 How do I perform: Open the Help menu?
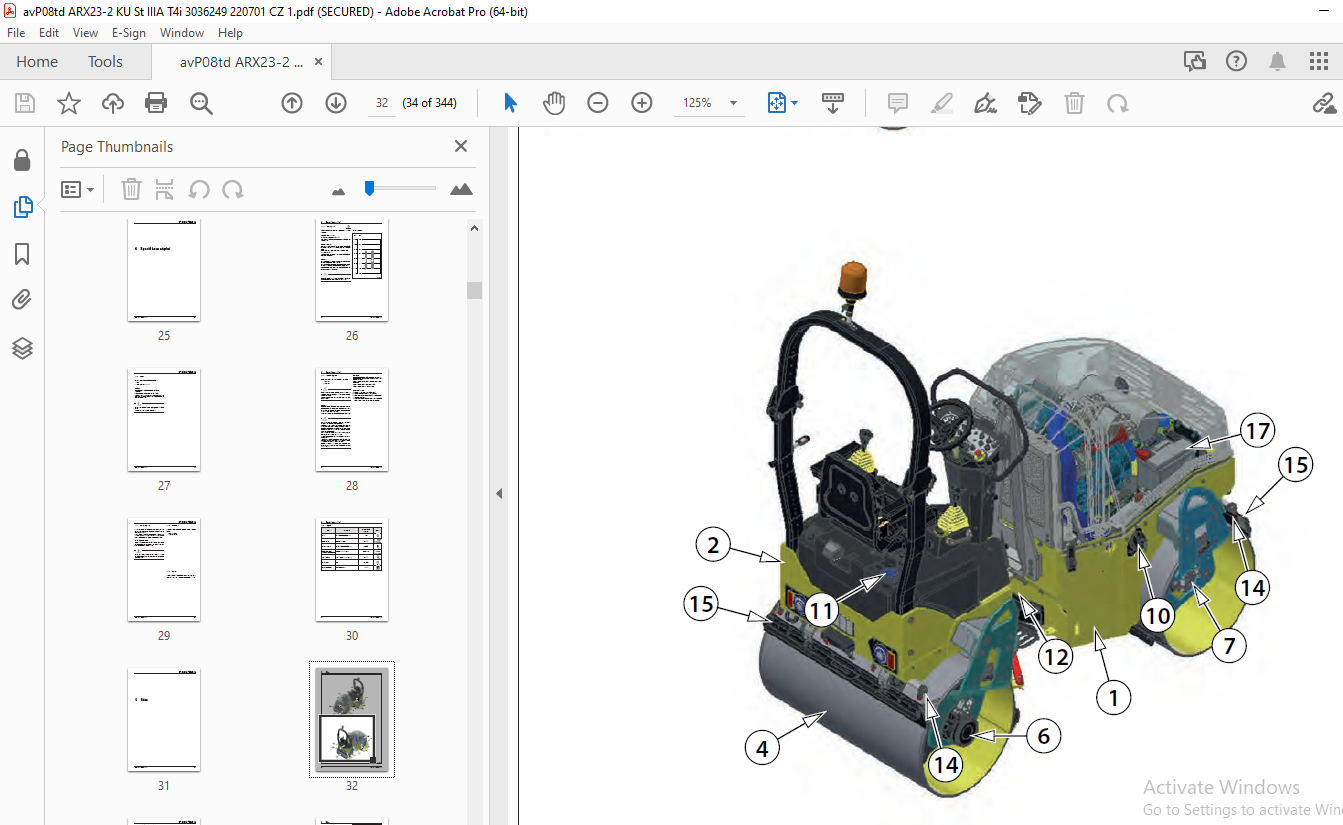tap(230, 33)
